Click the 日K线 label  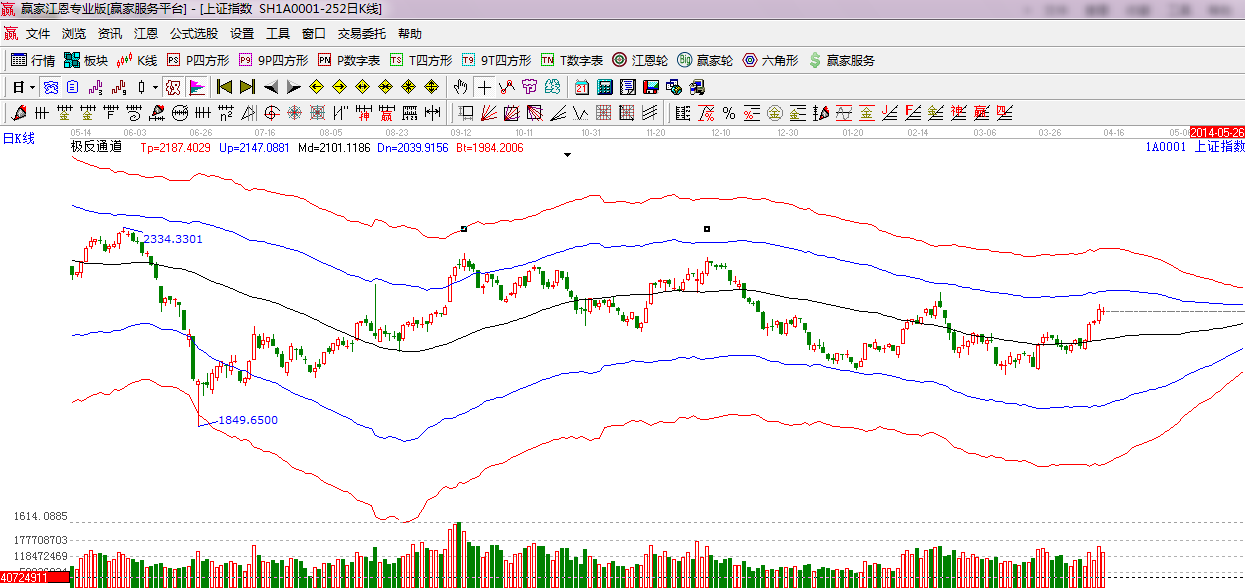(x=18, y=139)
